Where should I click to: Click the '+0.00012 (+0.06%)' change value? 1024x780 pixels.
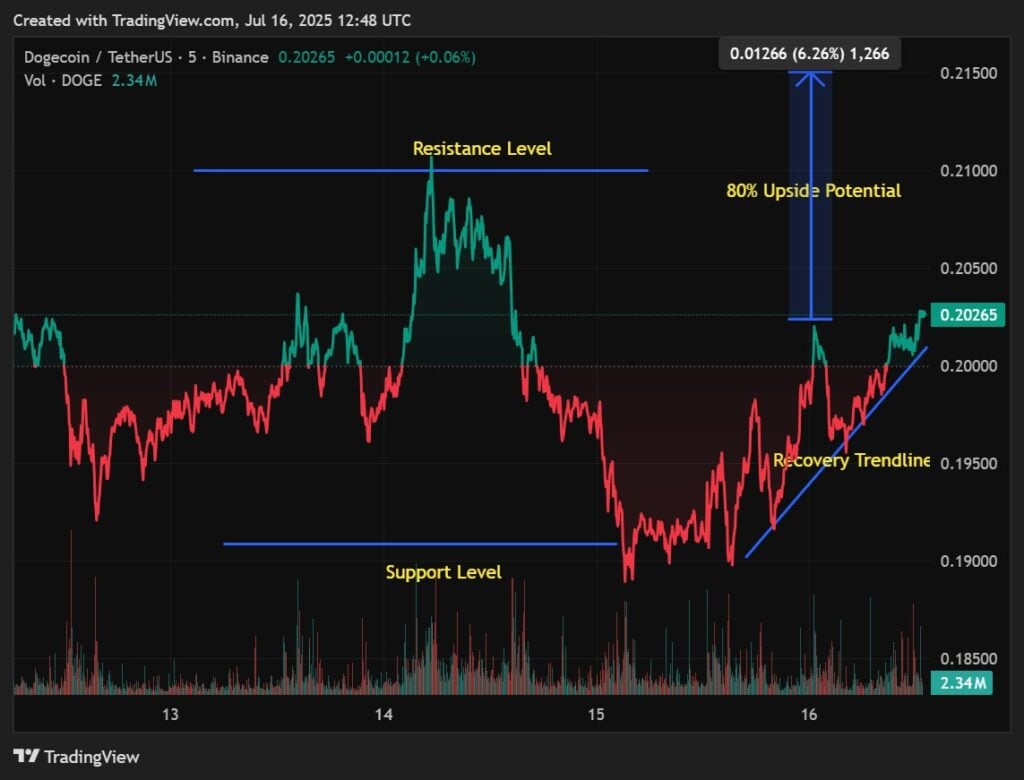(410, 57)
